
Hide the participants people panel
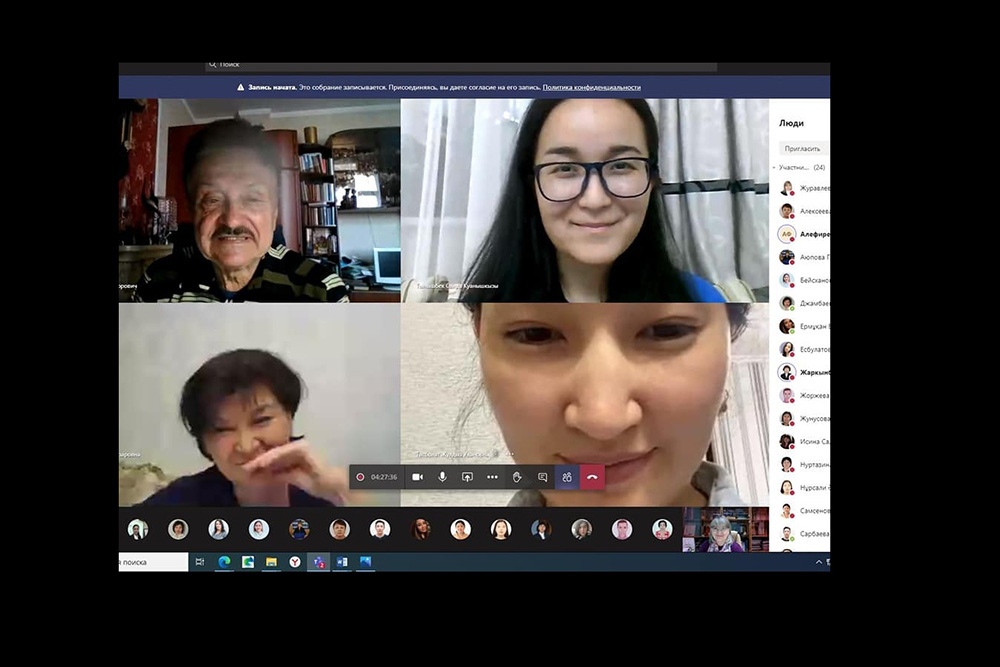567,477
